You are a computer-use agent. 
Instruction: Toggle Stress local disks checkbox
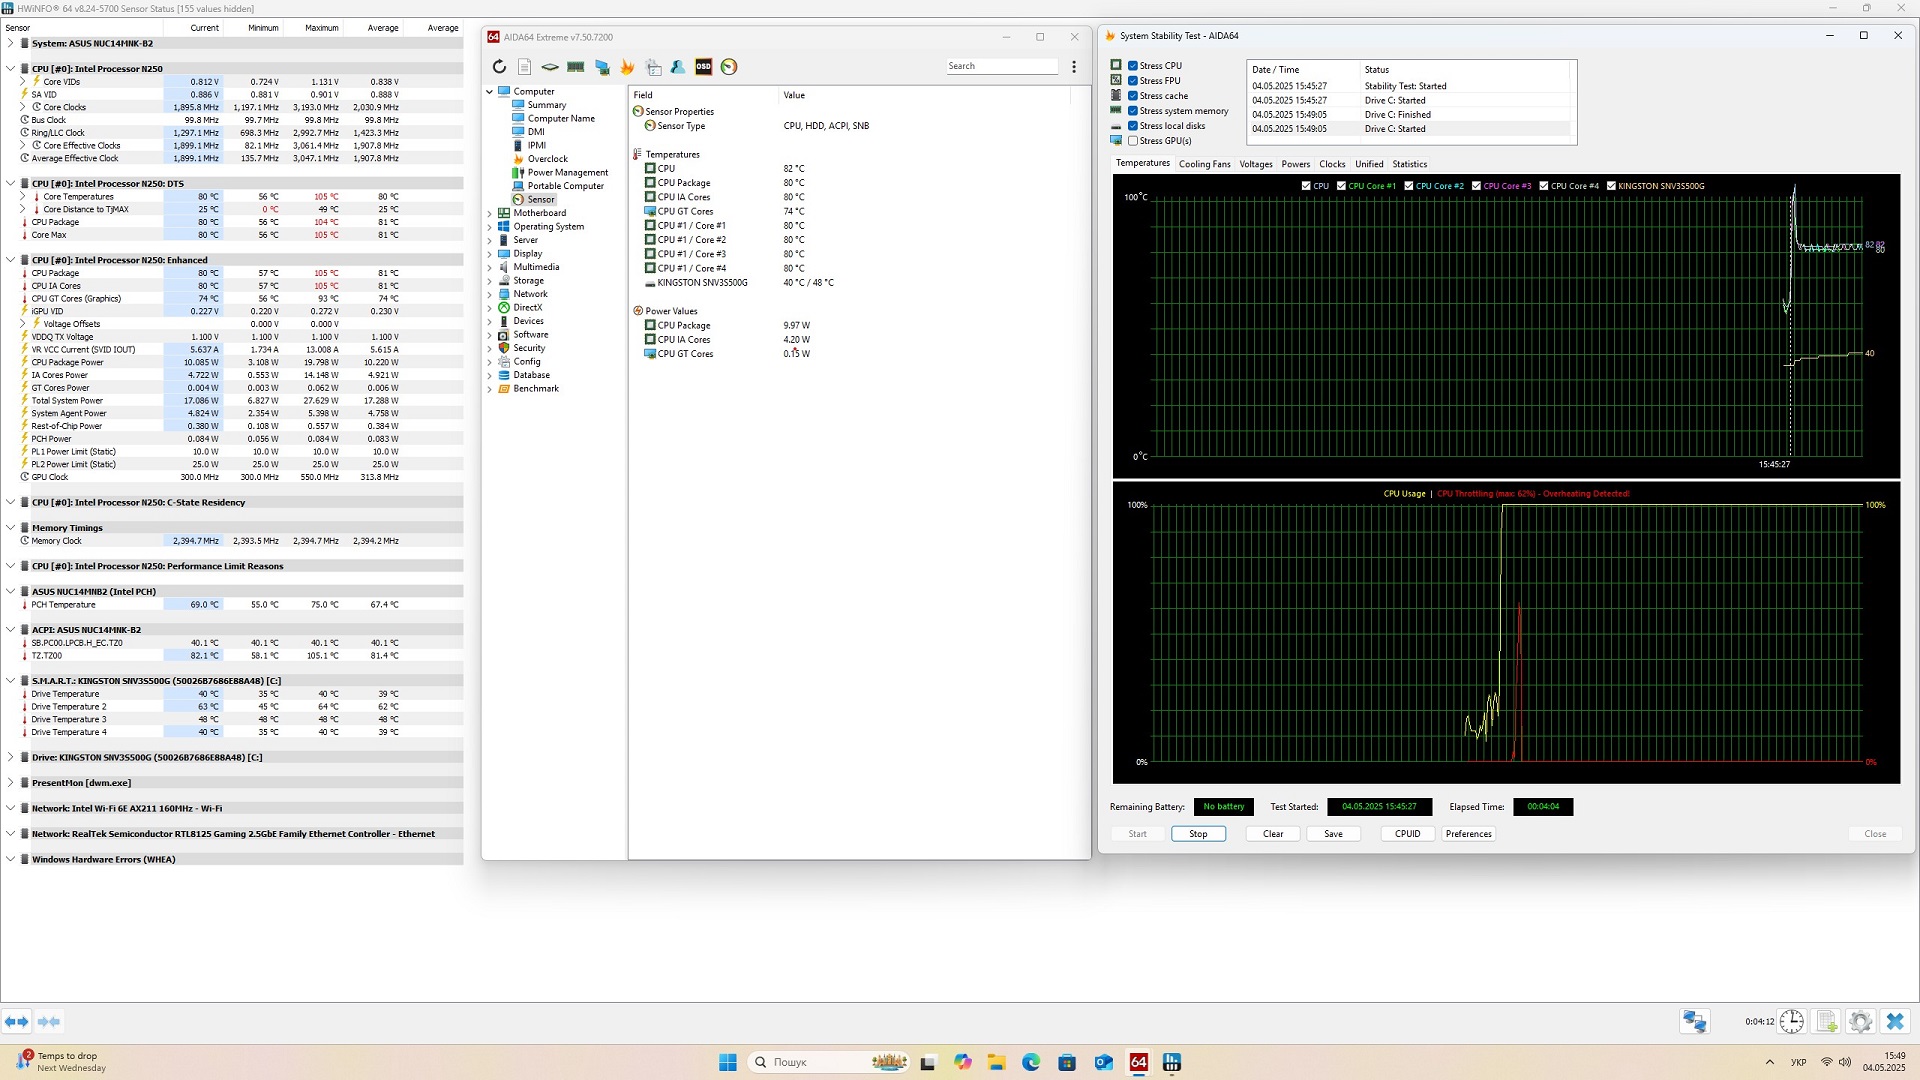coord(1133,126)
